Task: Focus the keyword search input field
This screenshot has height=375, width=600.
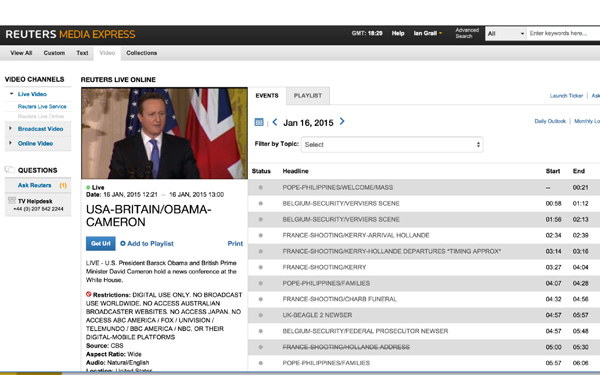Action: point(563,34)
